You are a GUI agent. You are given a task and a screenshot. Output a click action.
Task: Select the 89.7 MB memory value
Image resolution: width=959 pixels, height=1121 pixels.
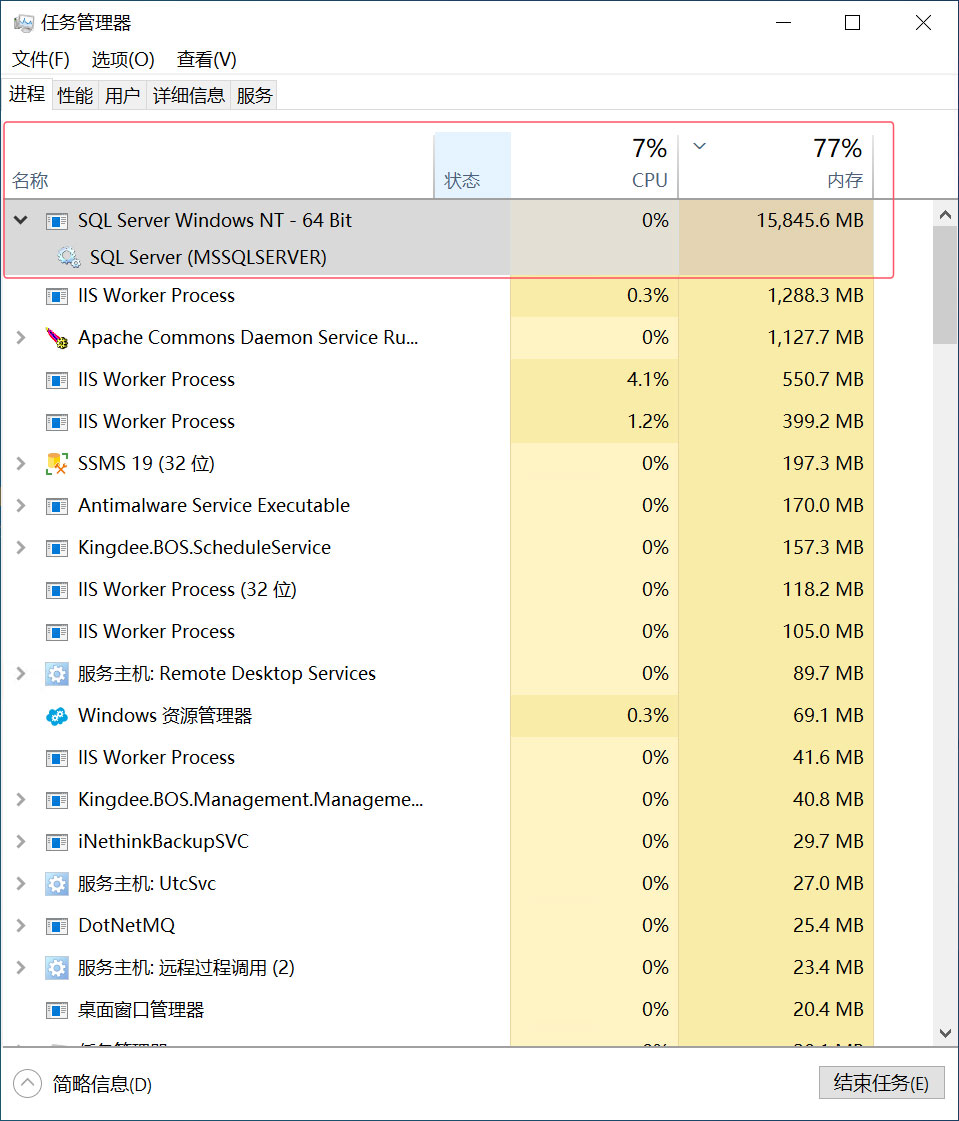click(x=828, y=673)
